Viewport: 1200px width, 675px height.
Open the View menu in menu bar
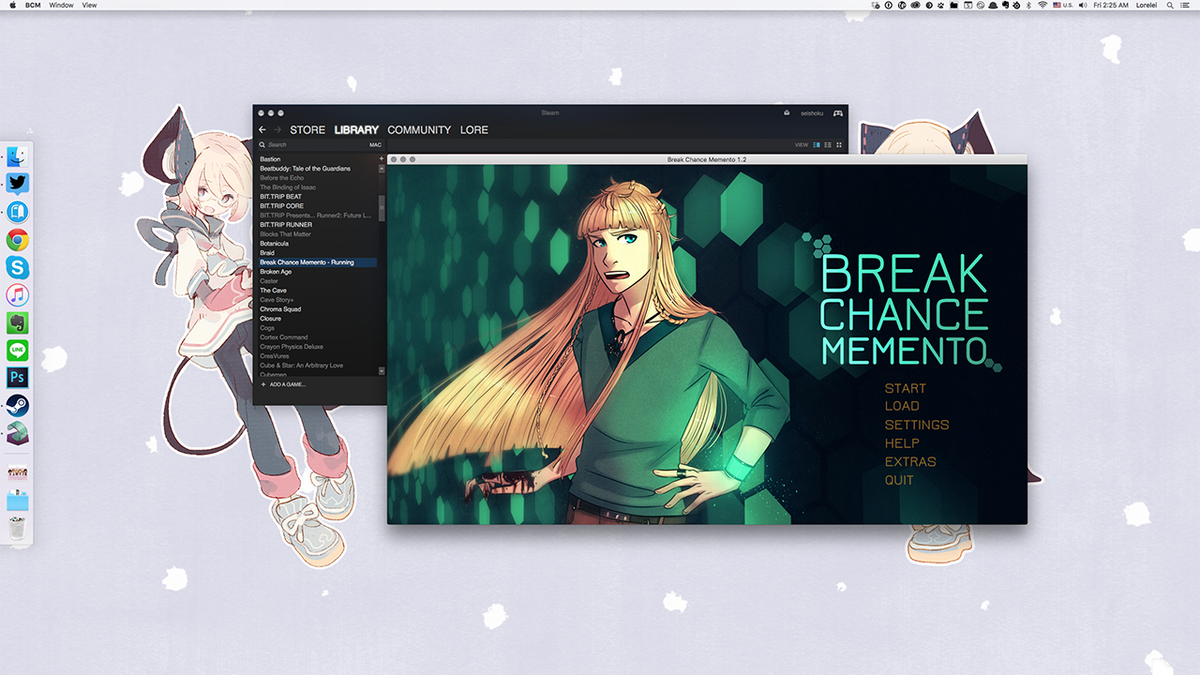(90, 5)
